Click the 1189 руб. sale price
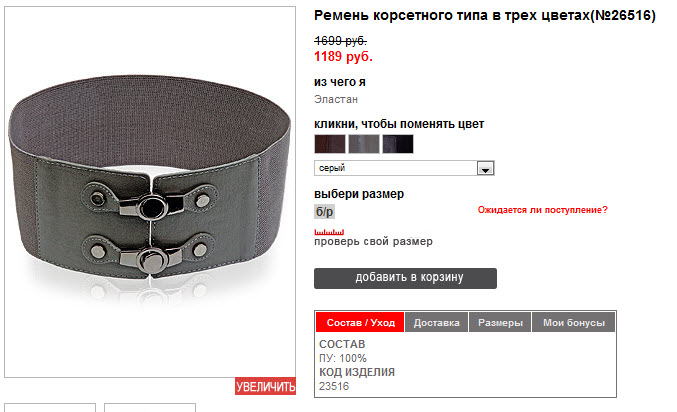 tap(343, 56)
